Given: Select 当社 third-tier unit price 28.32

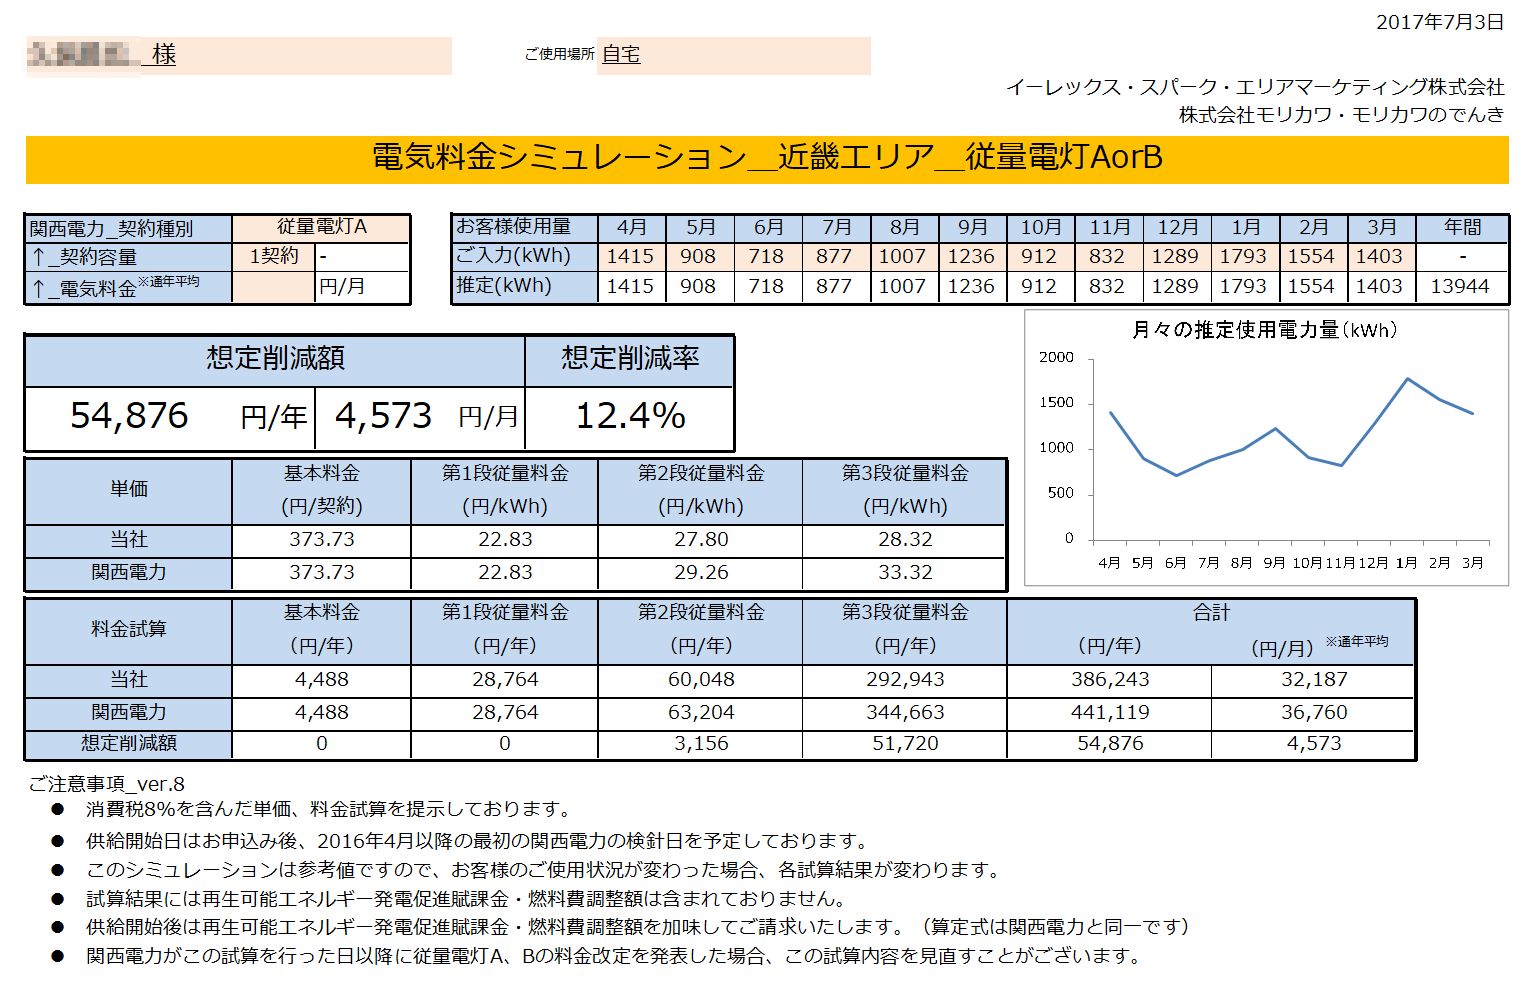Looking at the screenshot, I should tap(905, 540).
